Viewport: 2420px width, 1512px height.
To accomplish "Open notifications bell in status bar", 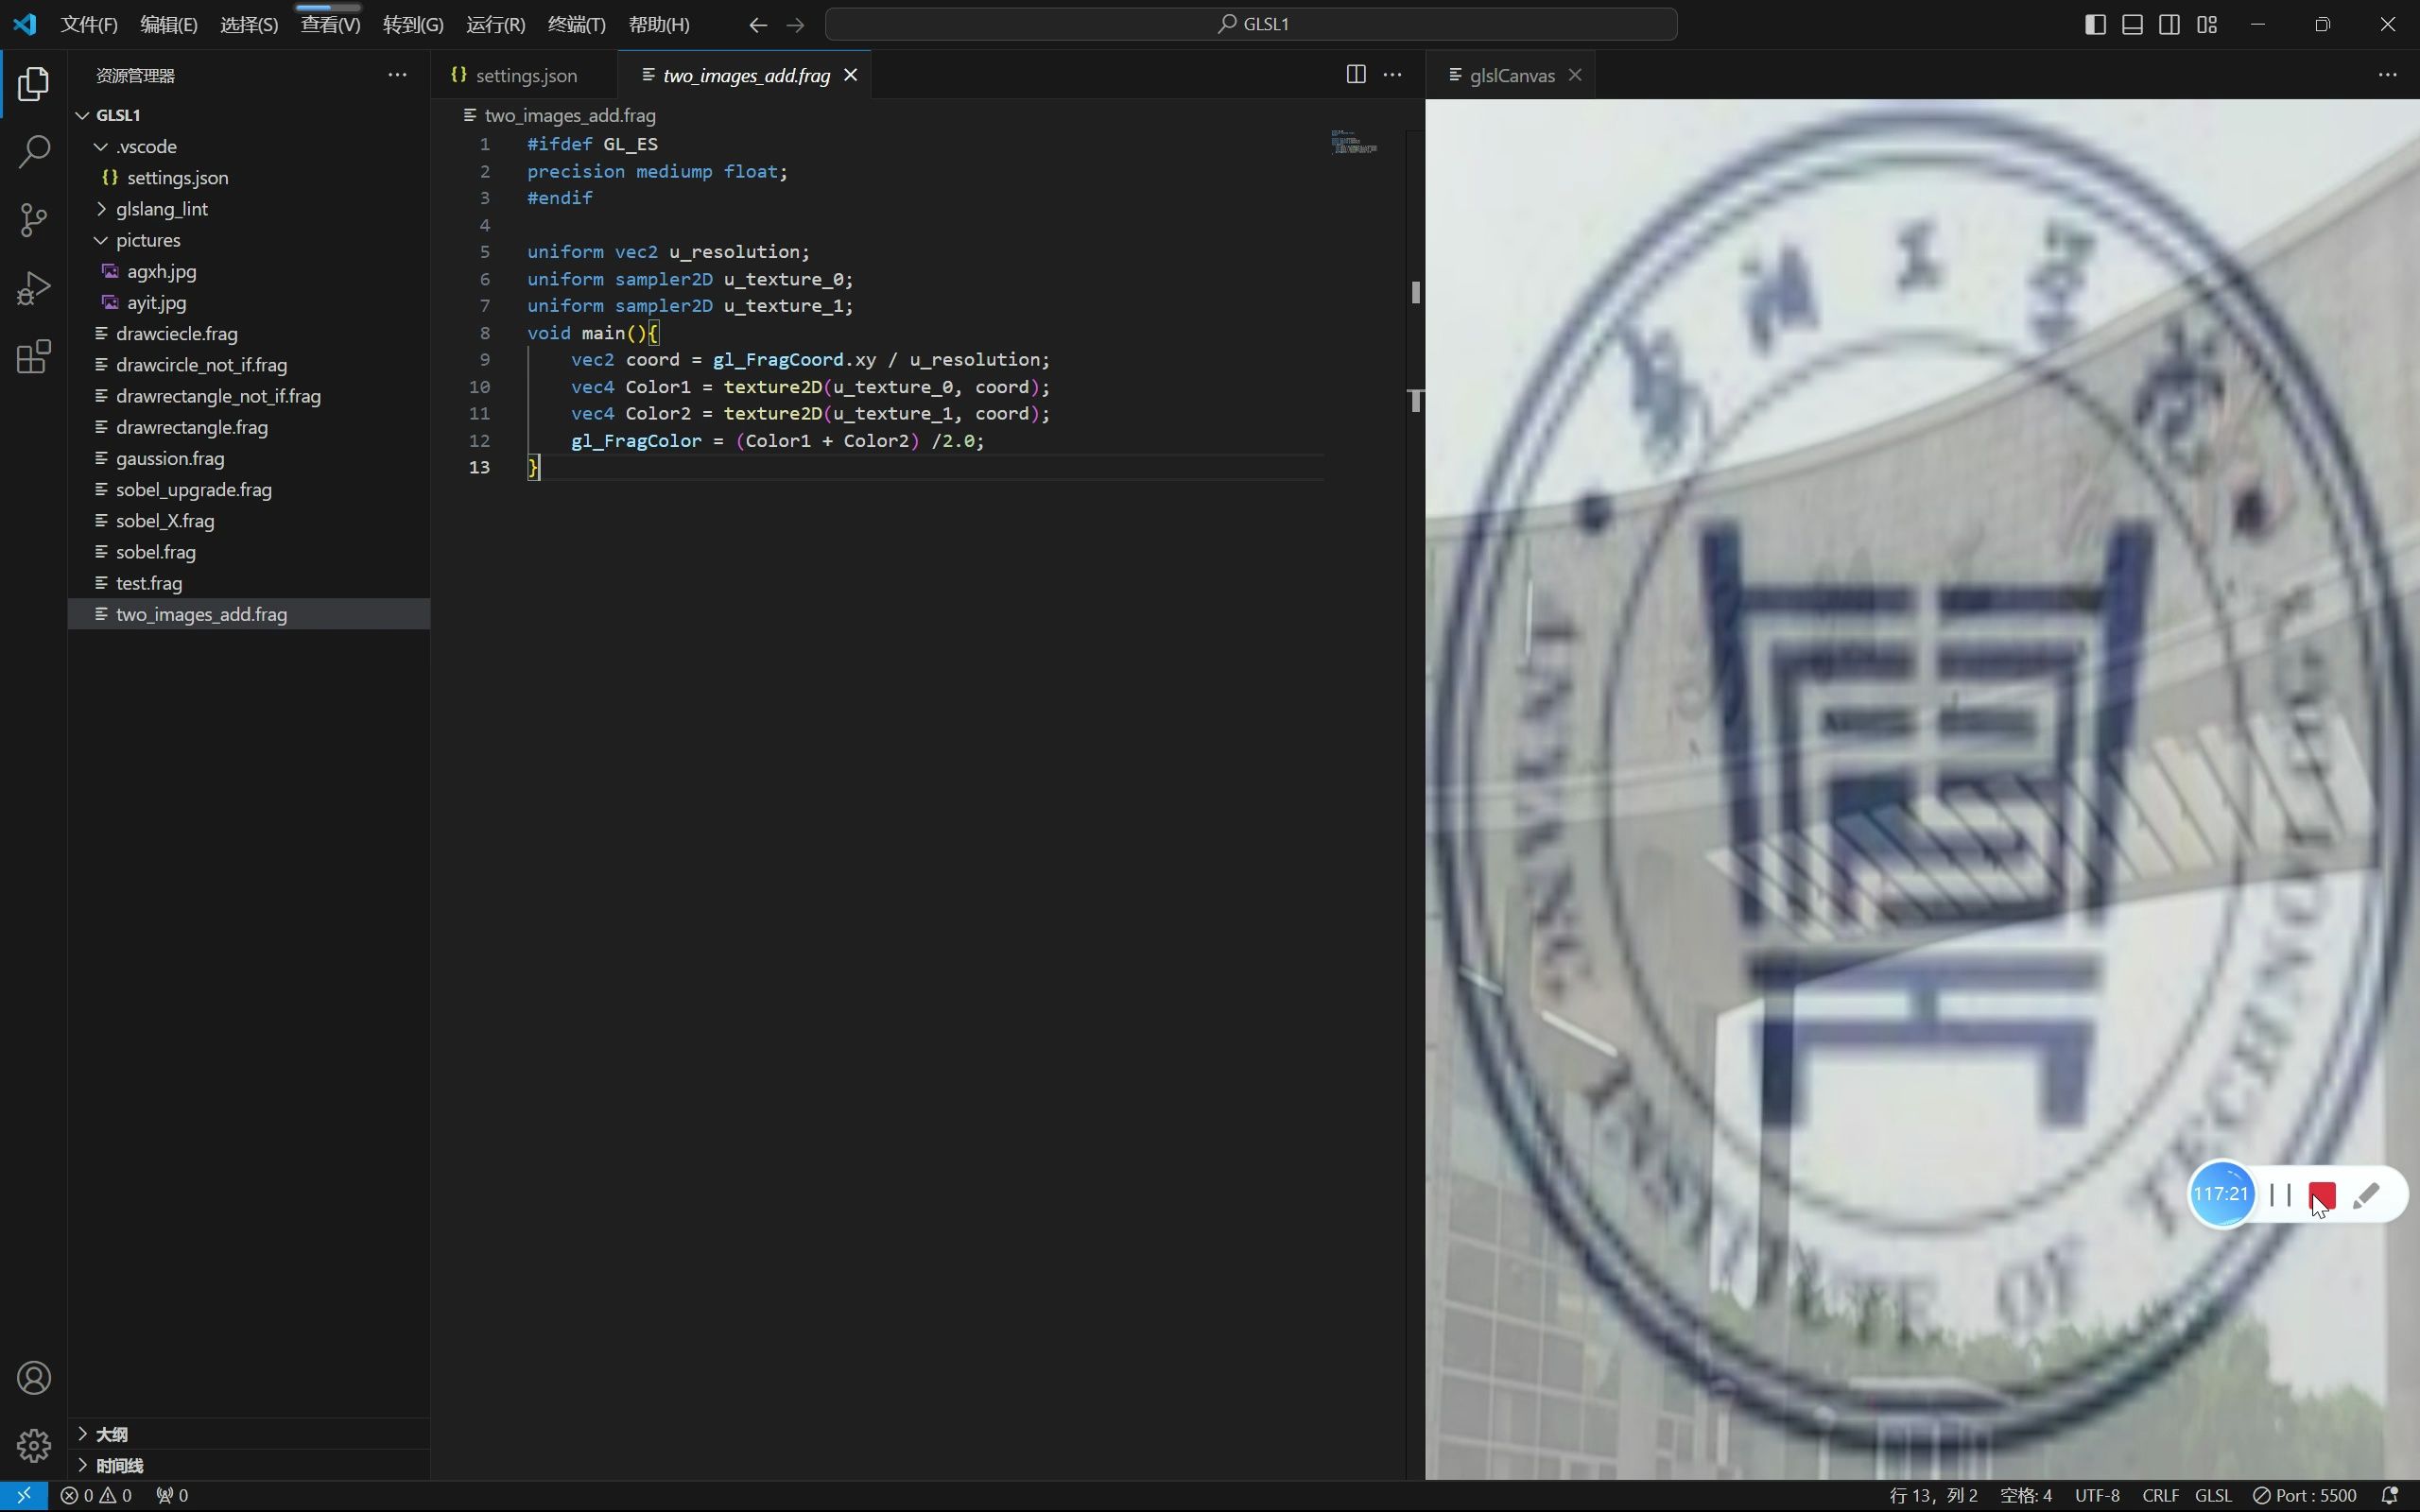I will [x=2390, y=1496].
